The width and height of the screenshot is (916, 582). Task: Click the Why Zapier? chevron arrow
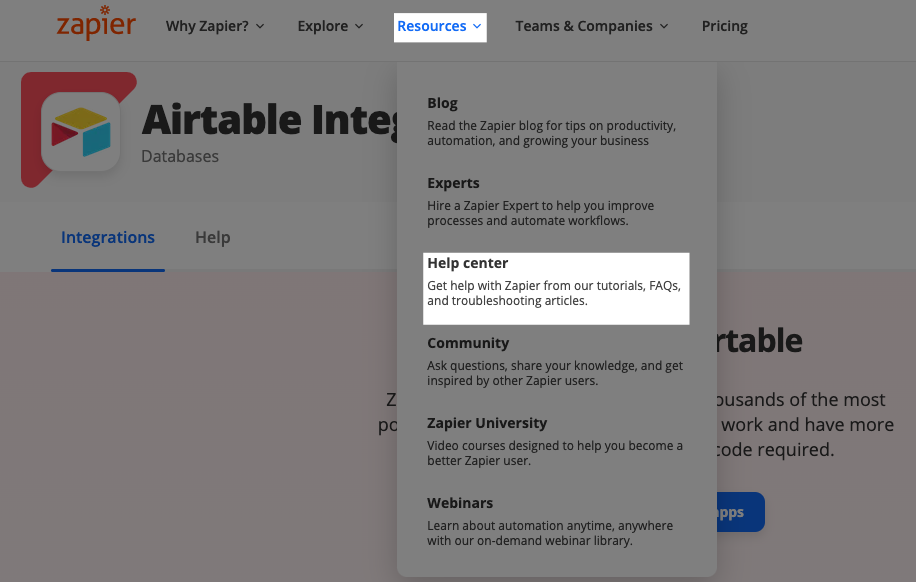[260, 26]
